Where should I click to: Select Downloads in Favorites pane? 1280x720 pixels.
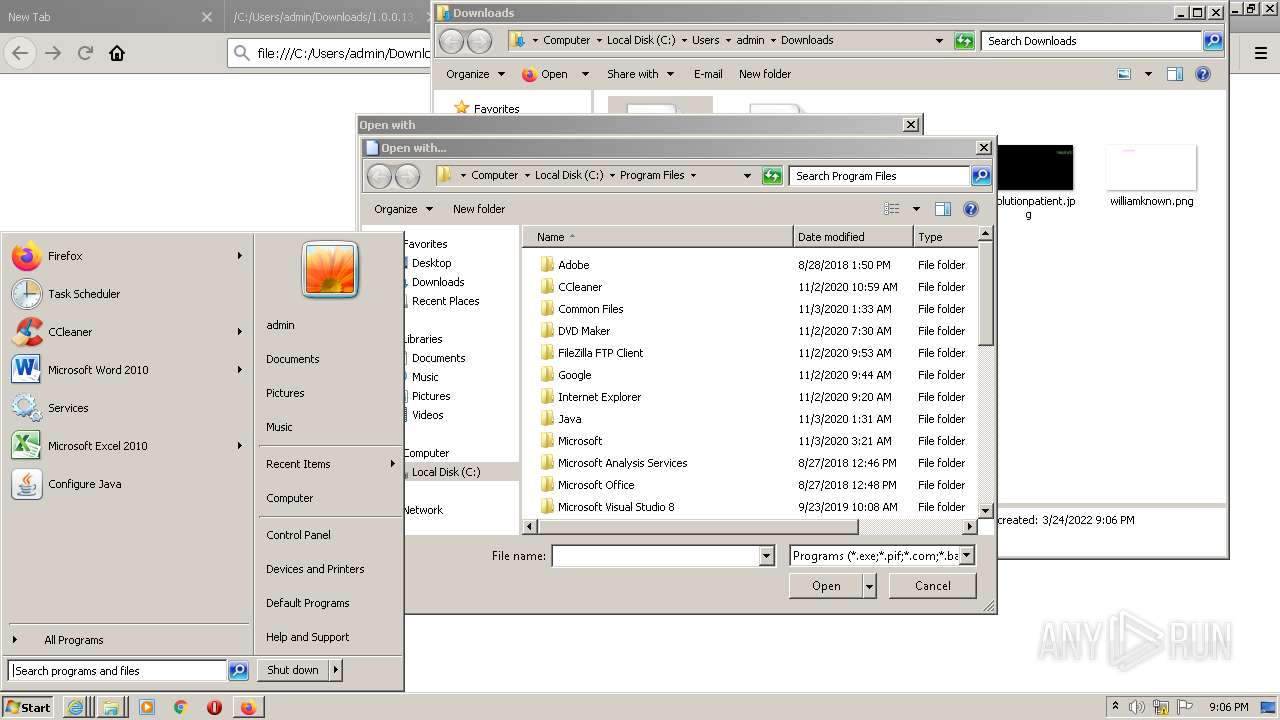tap(438, 282)
